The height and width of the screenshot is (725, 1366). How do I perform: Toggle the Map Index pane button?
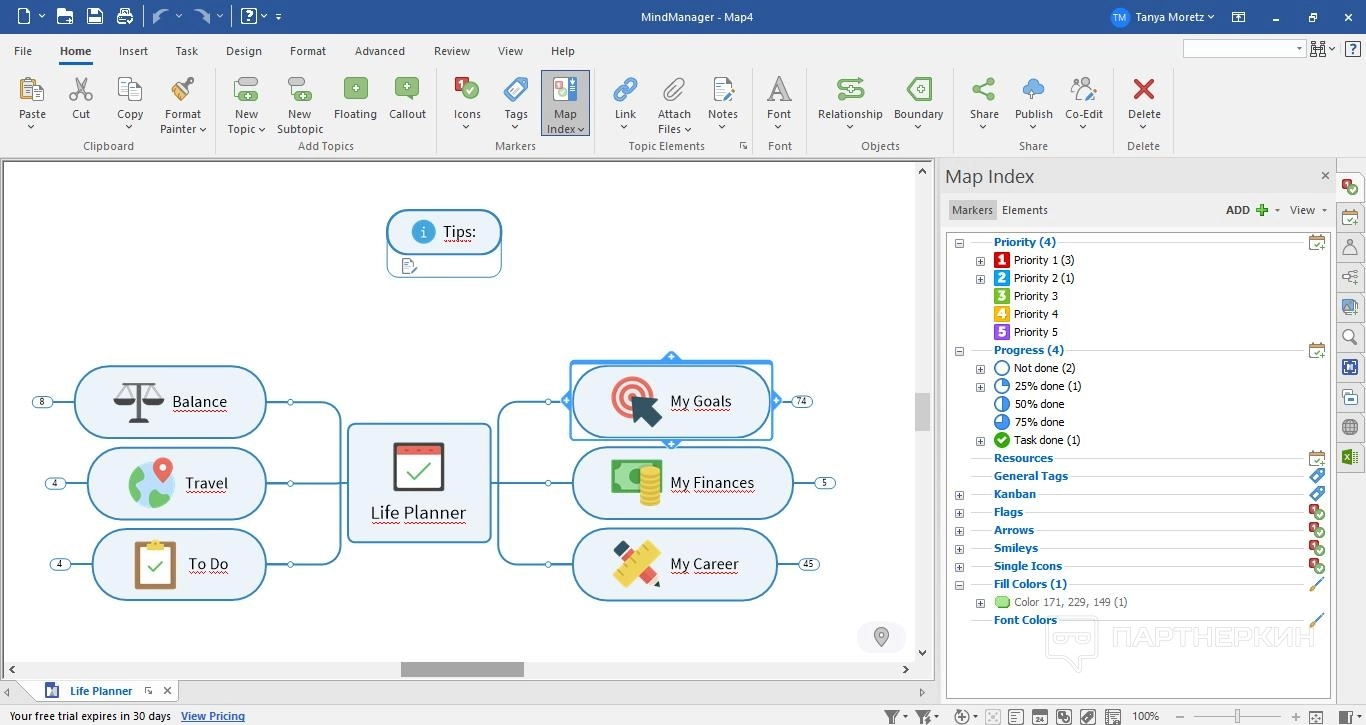point(565,90)
